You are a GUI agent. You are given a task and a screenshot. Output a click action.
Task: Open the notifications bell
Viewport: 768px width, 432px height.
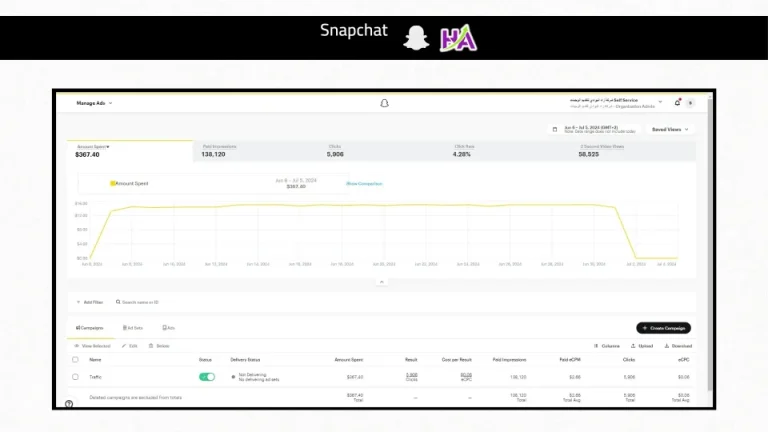[677, 102]
